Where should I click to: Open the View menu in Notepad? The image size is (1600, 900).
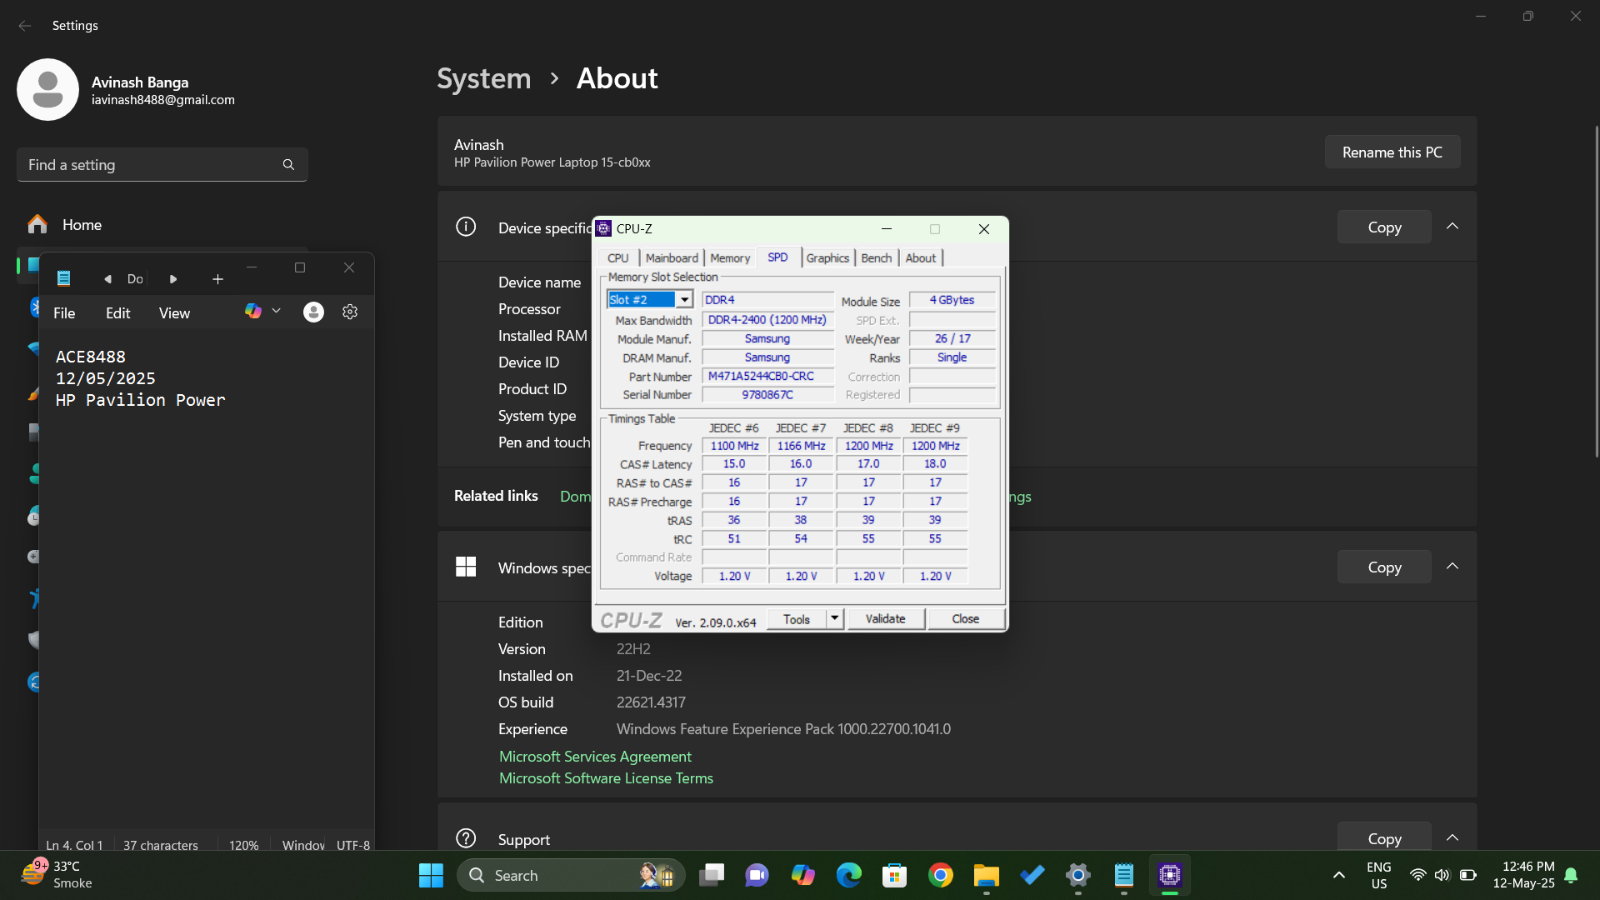click(x=174, y=313)
